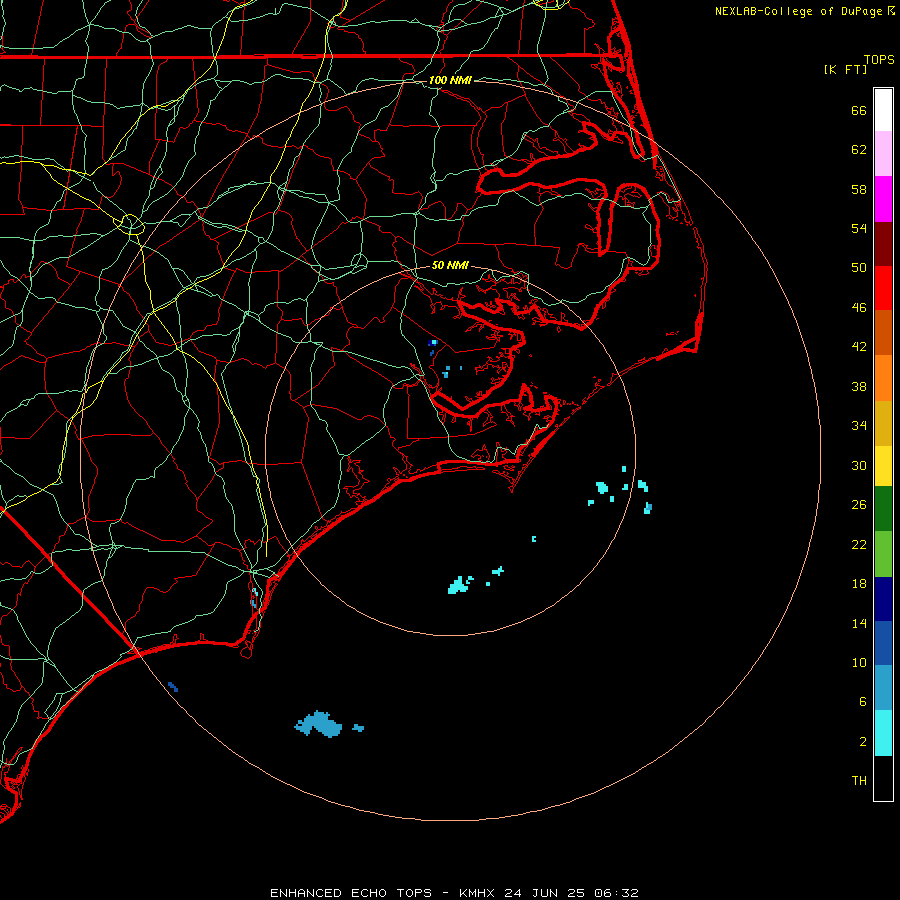Click the legend value 58
This screenshot has height=900, width=900.
(x=859, y=189)
